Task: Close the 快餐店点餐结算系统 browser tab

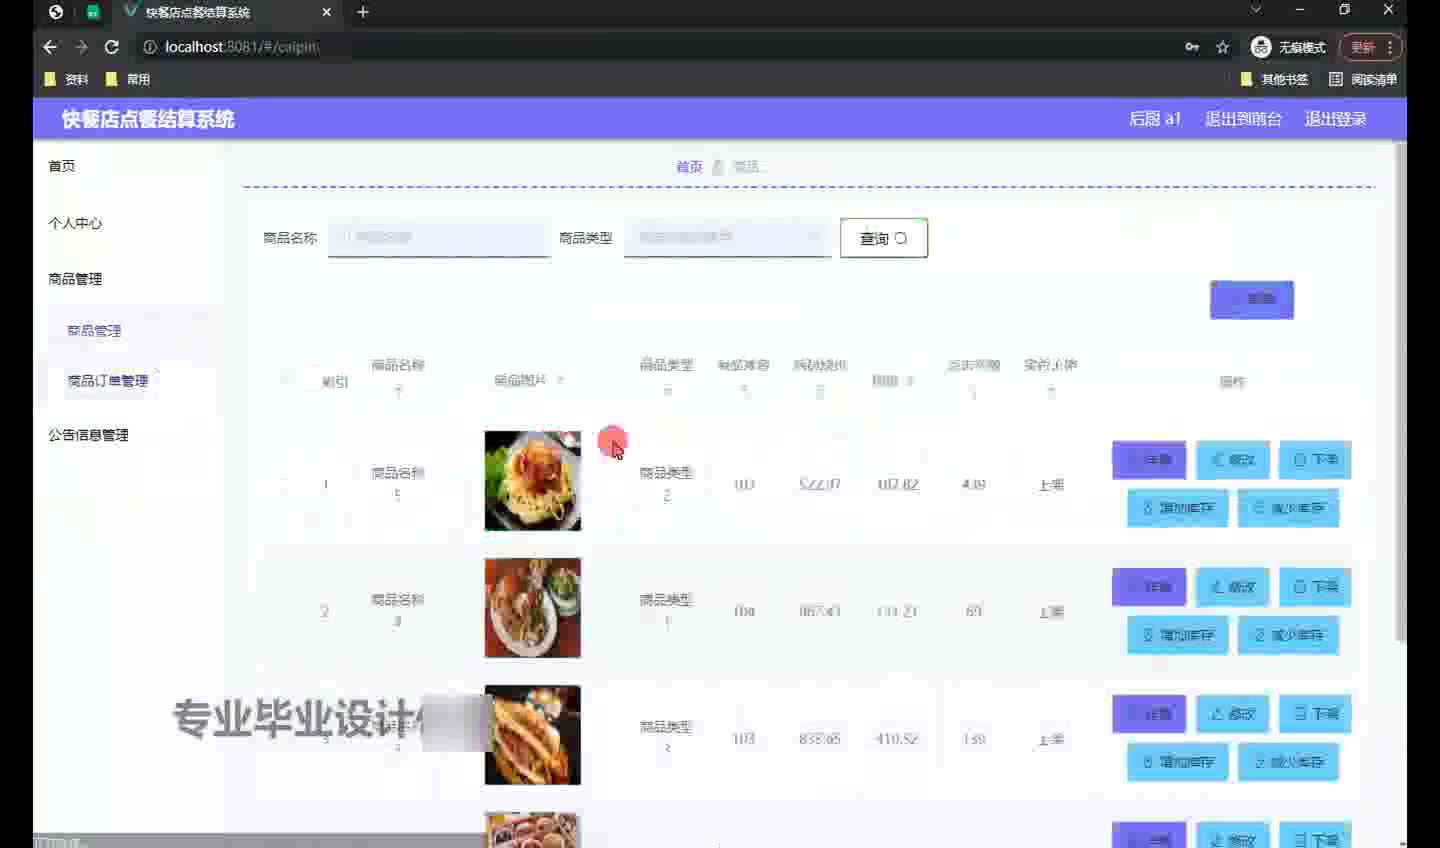Action: pyautogui.click(x=326, y=12)
